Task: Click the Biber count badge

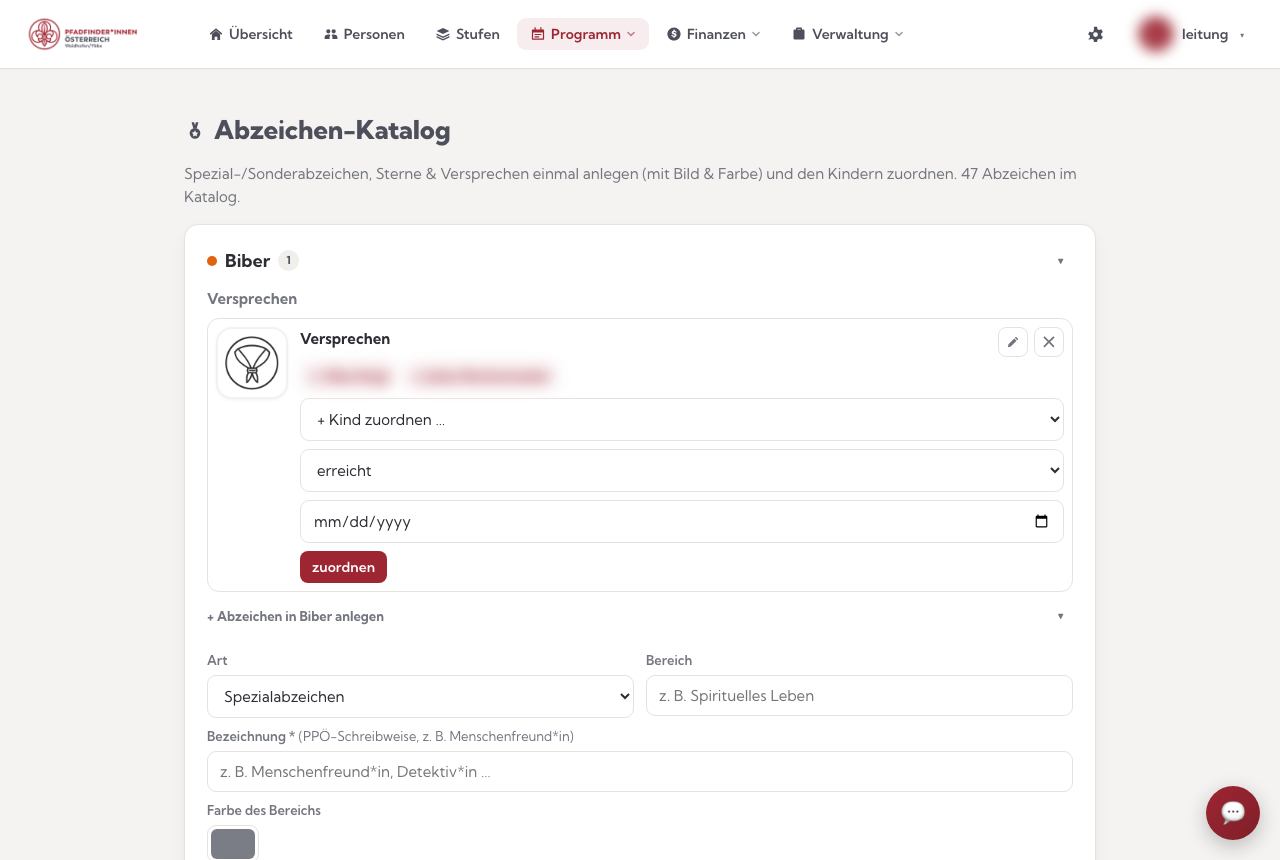Action: [288, 261]
